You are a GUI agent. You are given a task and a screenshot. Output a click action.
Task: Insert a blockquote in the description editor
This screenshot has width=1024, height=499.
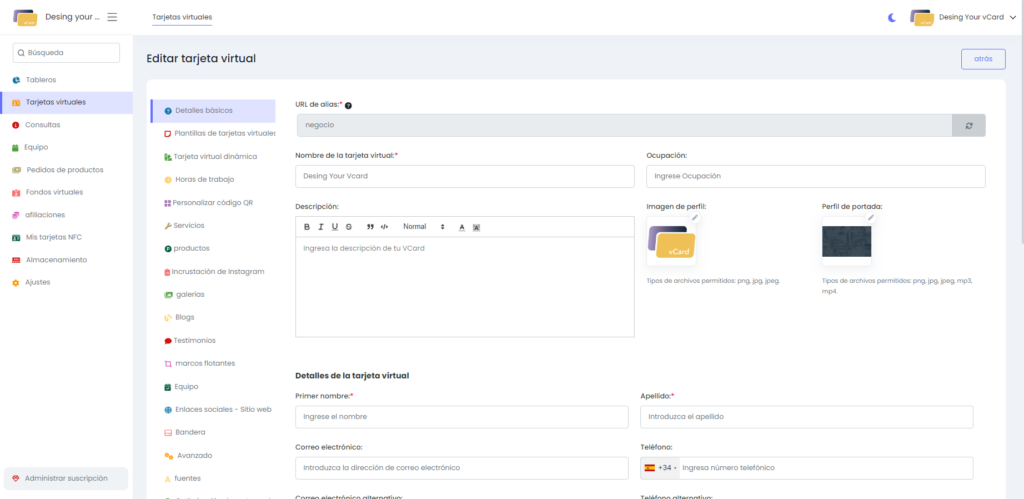[370, 227]
